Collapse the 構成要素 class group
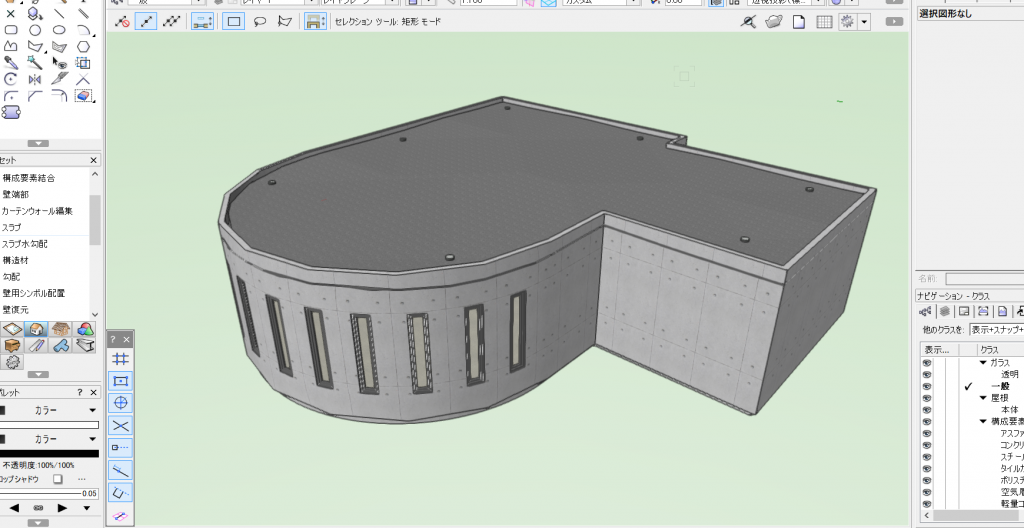Screen dimensions: 1024x528 click(983, 421)
